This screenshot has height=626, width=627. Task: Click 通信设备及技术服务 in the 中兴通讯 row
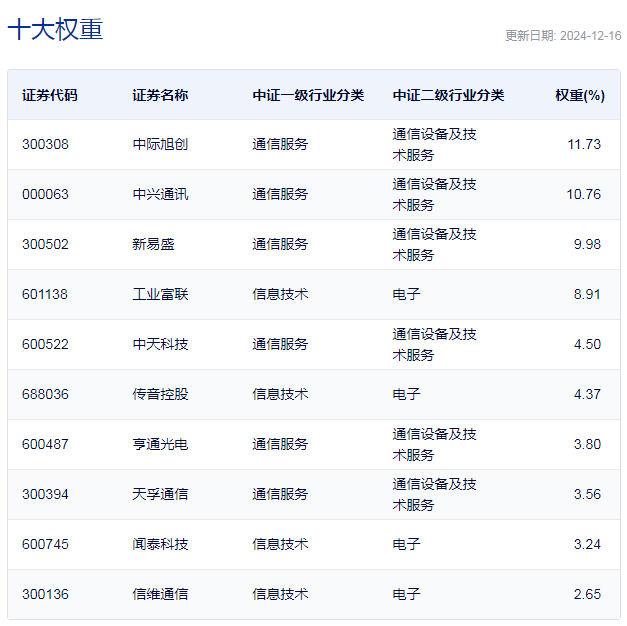tap(434, 194)
